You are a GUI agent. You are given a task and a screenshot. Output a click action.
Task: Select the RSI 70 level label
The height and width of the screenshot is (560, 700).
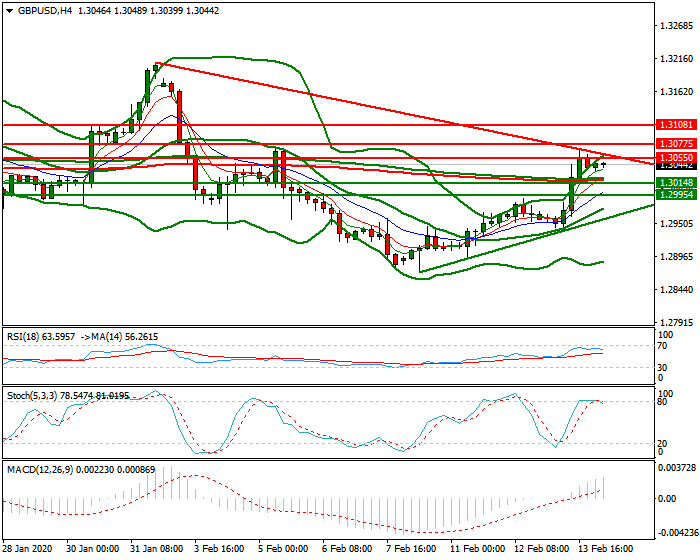pos(662,346)
